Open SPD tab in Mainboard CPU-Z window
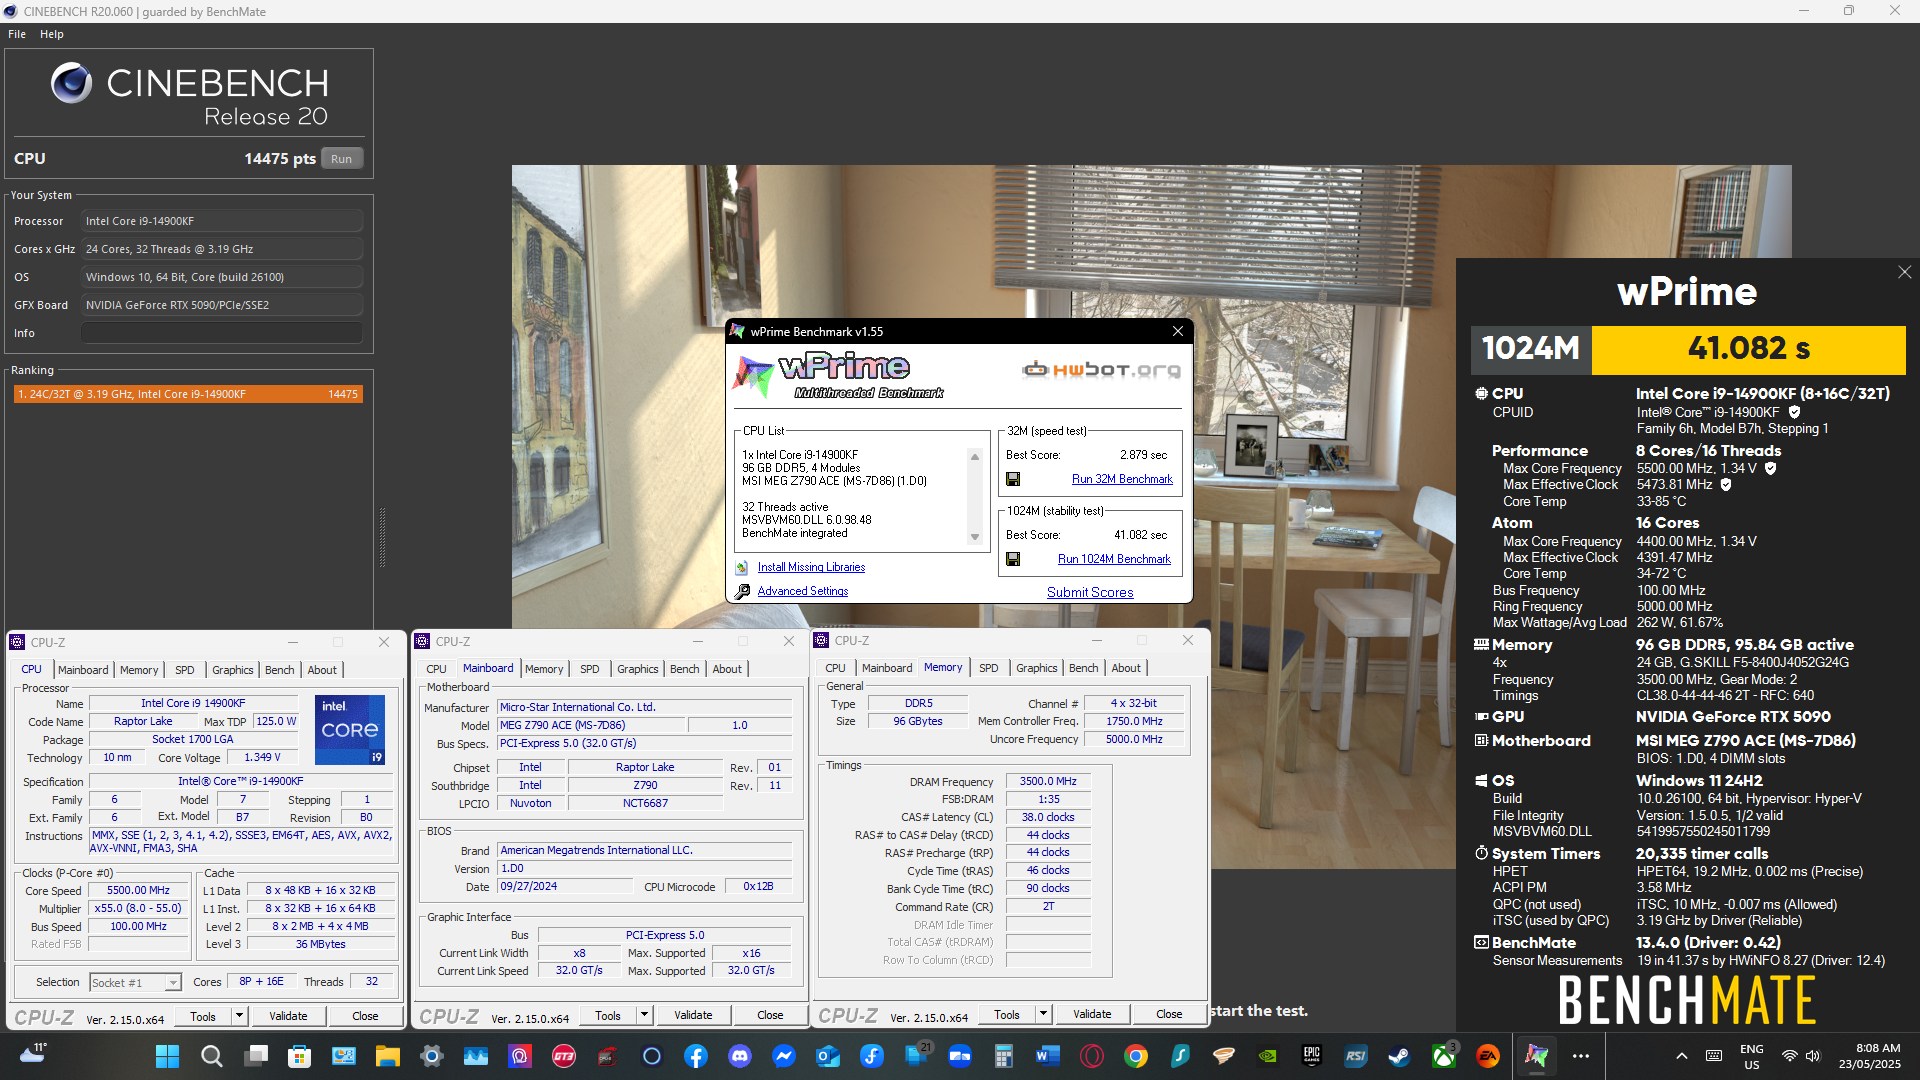The height and width of the screenshot is (1080, 1920). [x=590, y=669]
